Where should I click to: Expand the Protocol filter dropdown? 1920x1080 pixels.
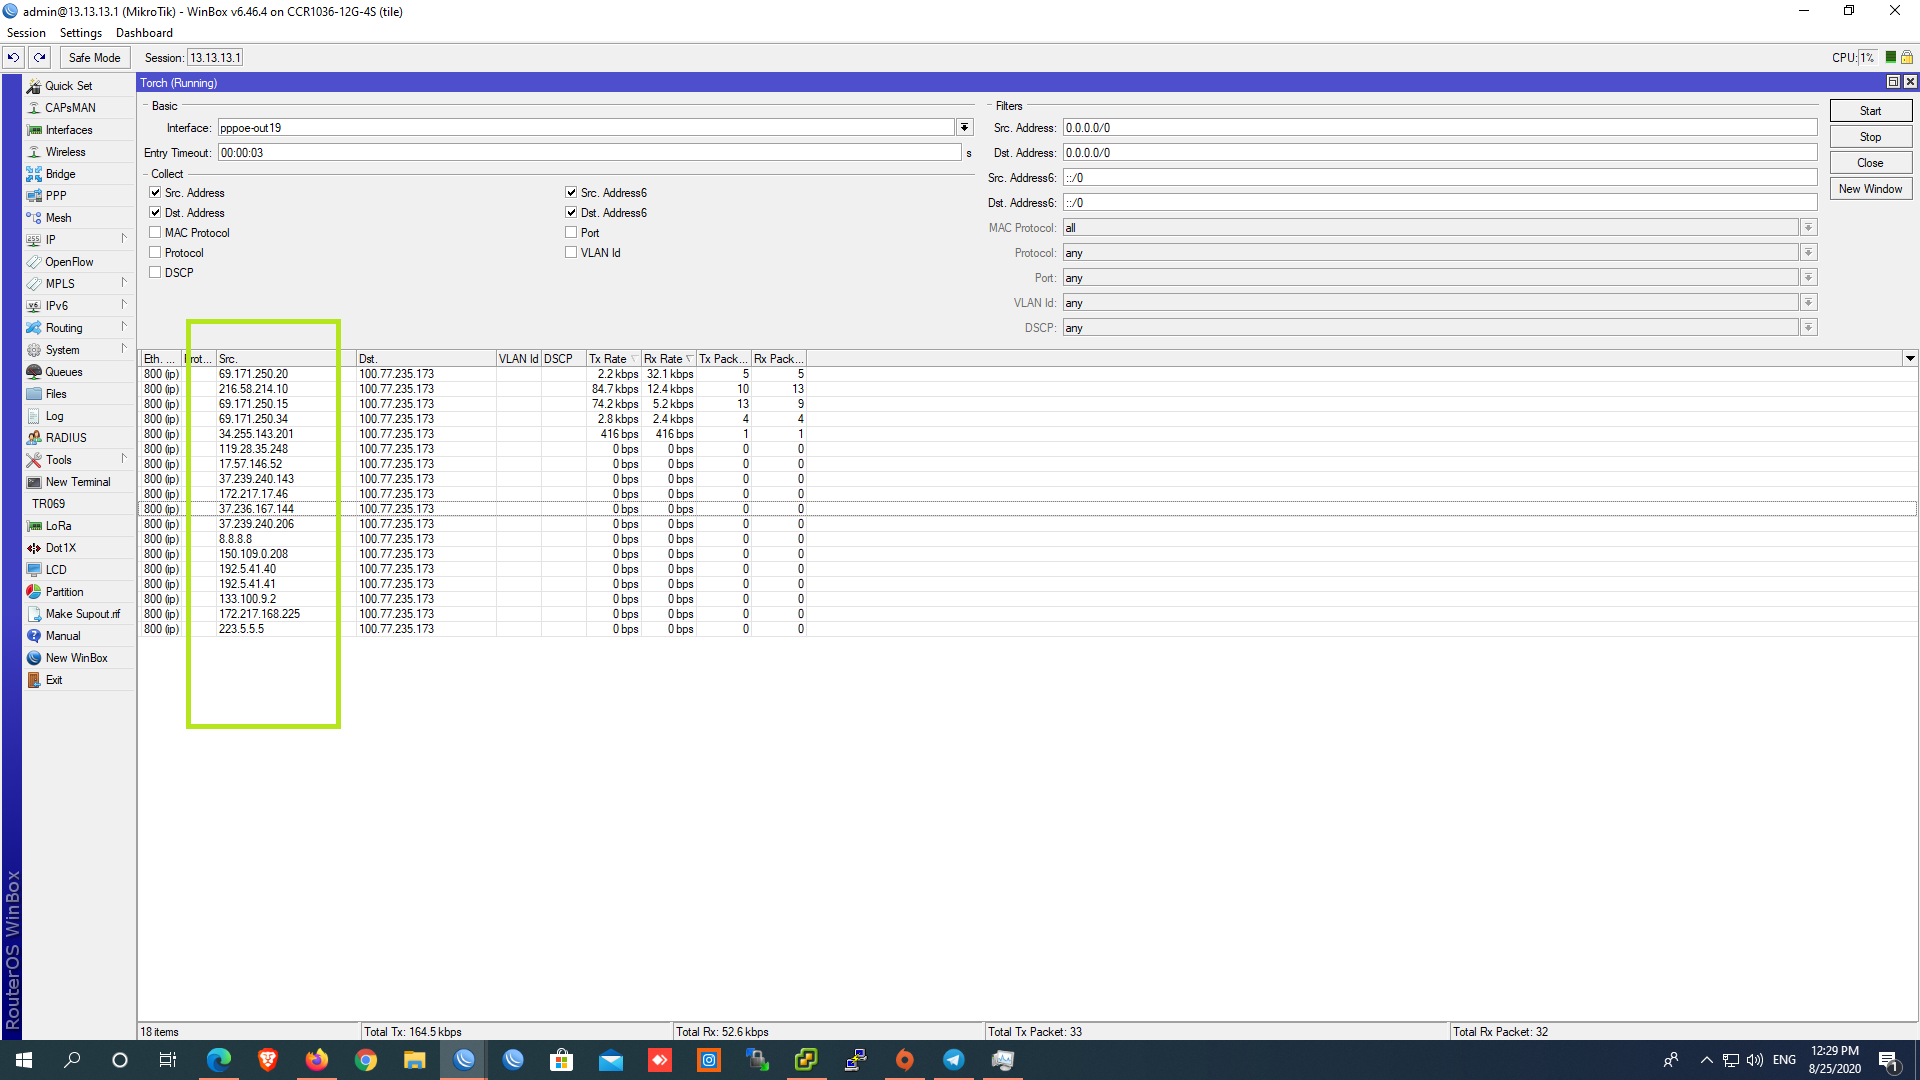tap(1808, 253)
